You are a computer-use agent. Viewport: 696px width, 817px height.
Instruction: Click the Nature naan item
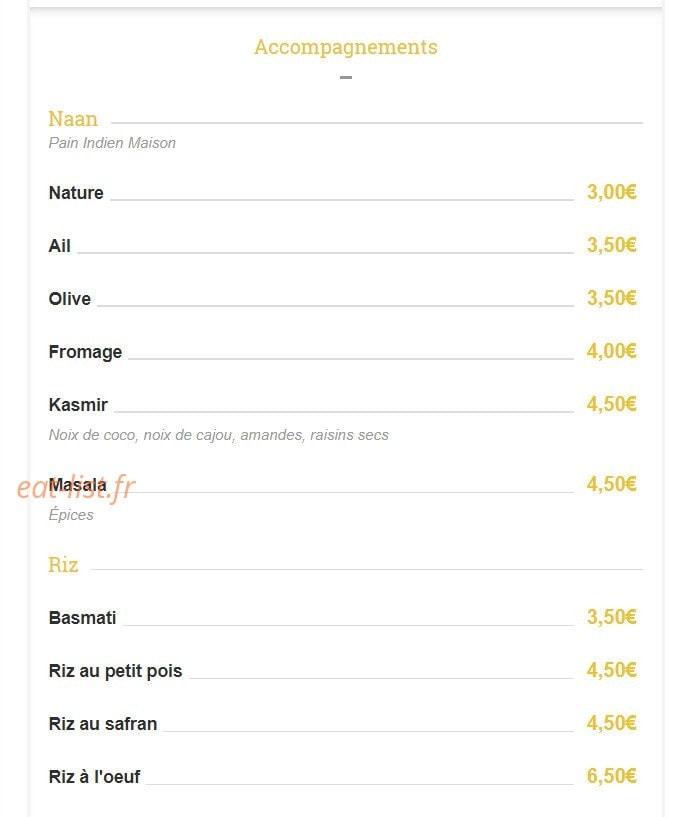pyautogui.click(x=76, y=193)
